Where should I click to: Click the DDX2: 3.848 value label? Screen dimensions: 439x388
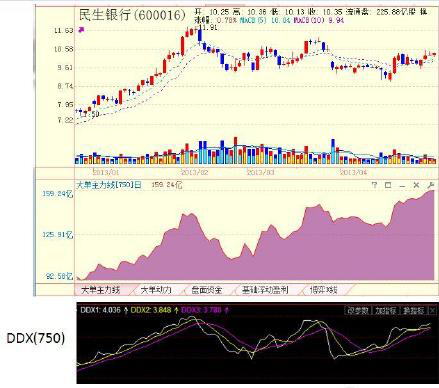pos(152,310)
